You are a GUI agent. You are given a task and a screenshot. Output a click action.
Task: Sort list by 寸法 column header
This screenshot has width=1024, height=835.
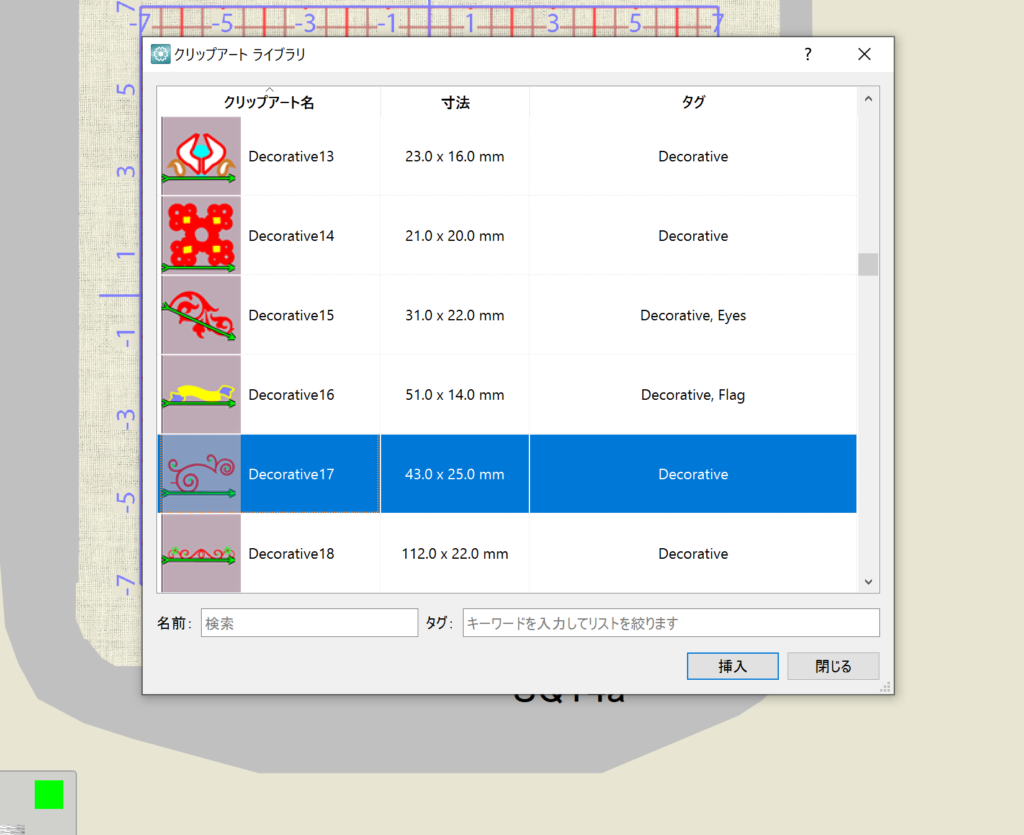coord(455,102)
